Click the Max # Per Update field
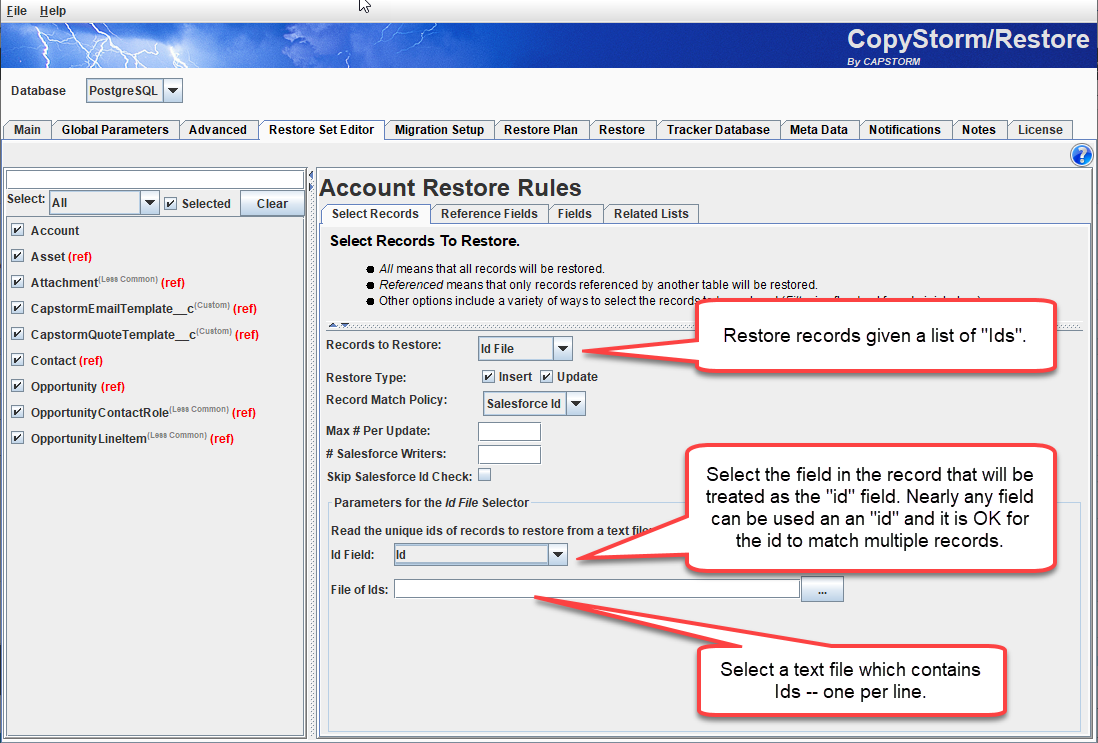 [x=509, y=431]
